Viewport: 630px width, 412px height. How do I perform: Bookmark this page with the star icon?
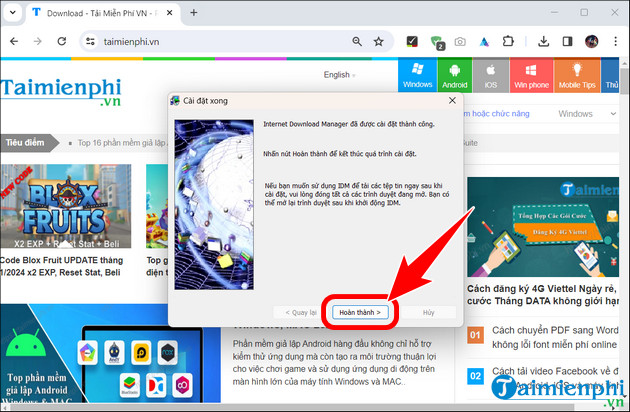coord(378,41)
